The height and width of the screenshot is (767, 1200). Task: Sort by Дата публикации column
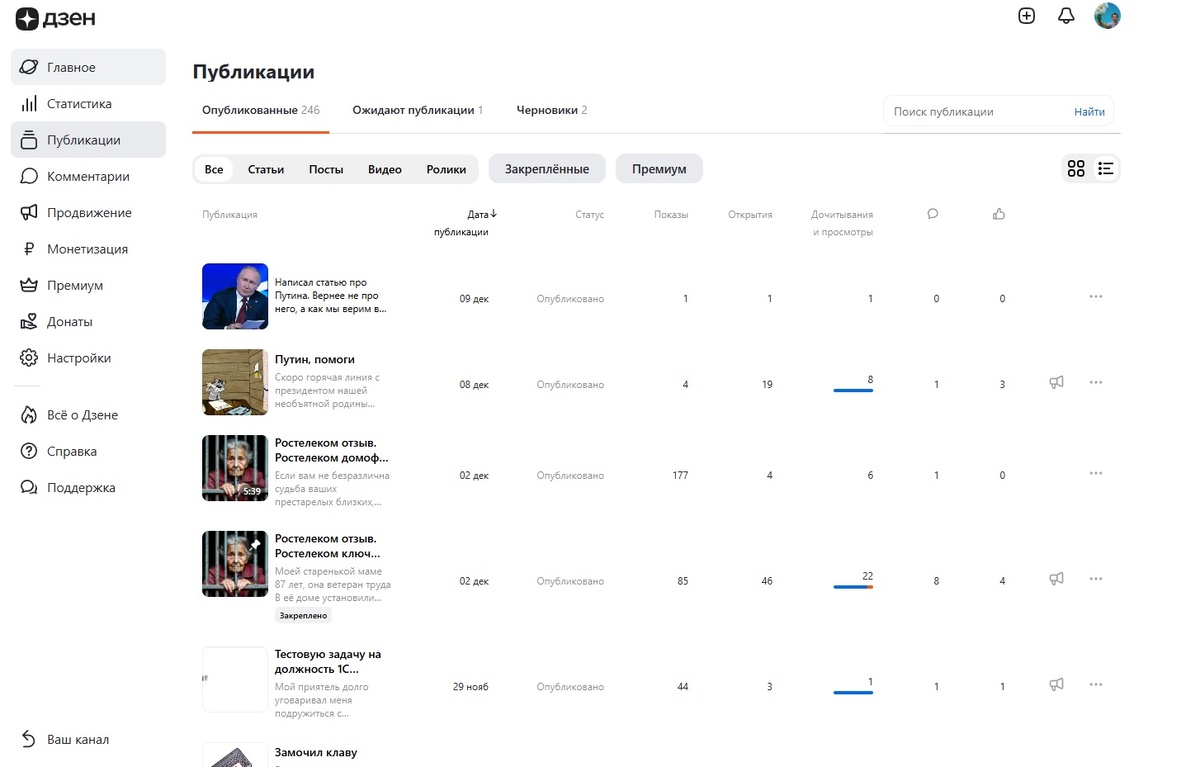[x=465, y=223]
